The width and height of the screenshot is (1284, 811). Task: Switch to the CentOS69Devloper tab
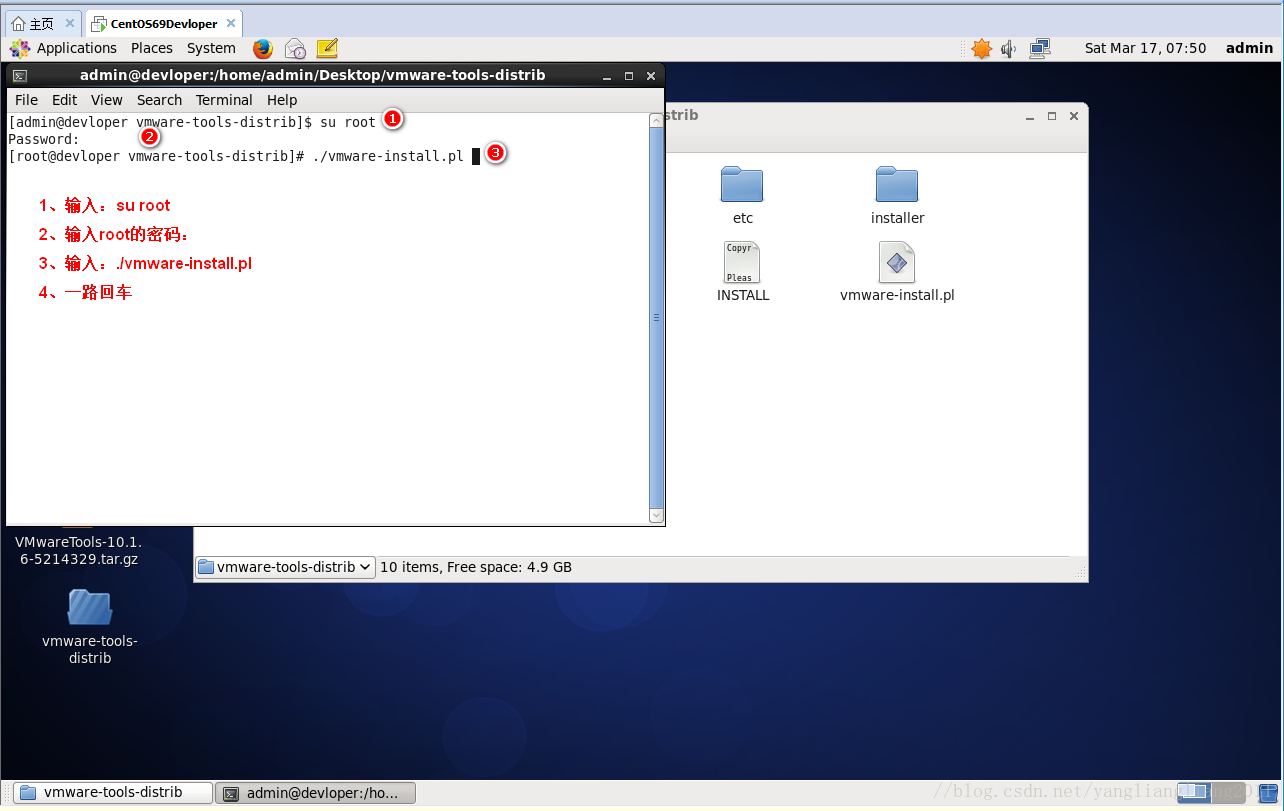[x=164, y=24]
